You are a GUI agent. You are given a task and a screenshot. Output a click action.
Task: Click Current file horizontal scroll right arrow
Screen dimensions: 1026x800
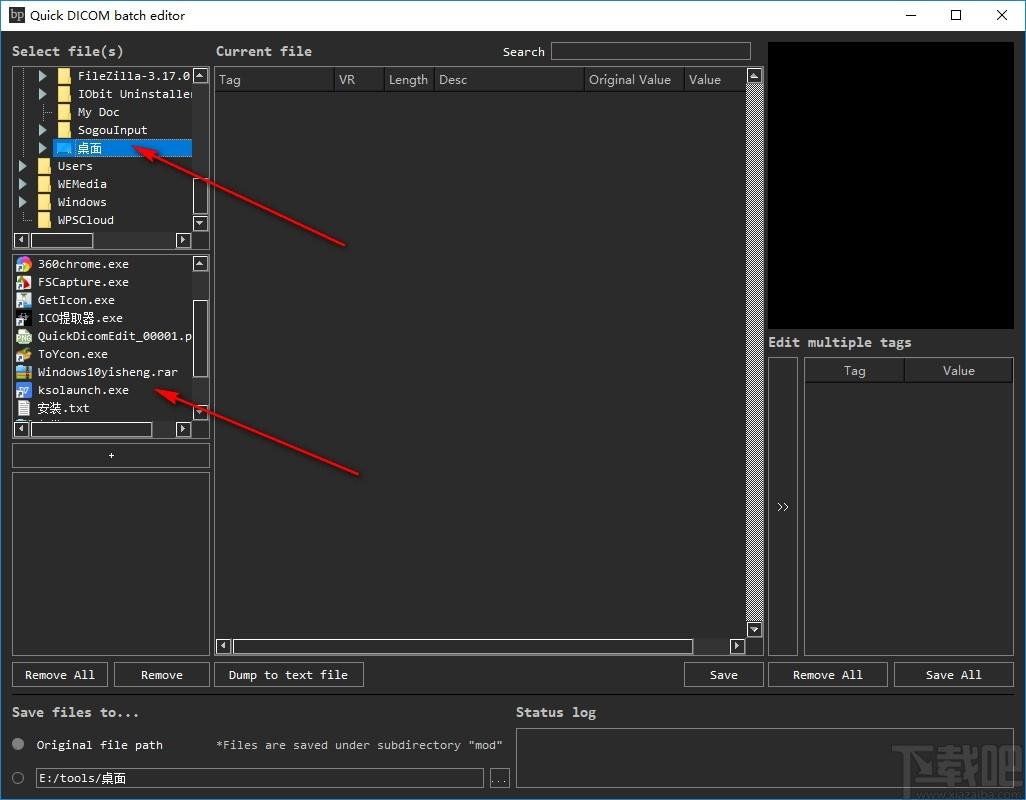tap(737, 646)
